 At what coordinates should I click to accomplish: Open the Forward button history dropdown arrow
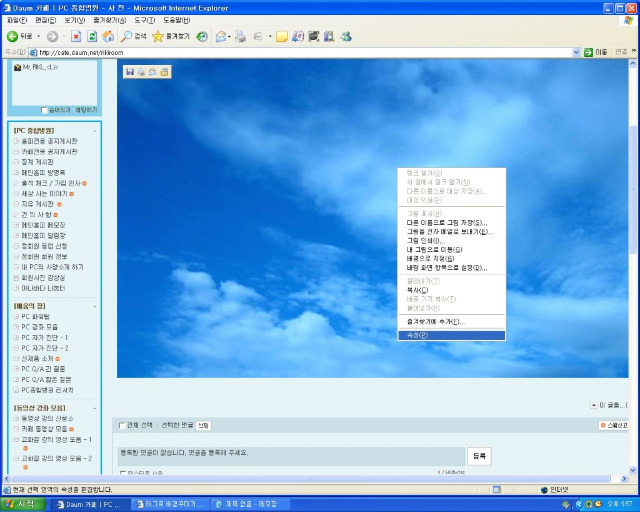(x=64, y=37)
